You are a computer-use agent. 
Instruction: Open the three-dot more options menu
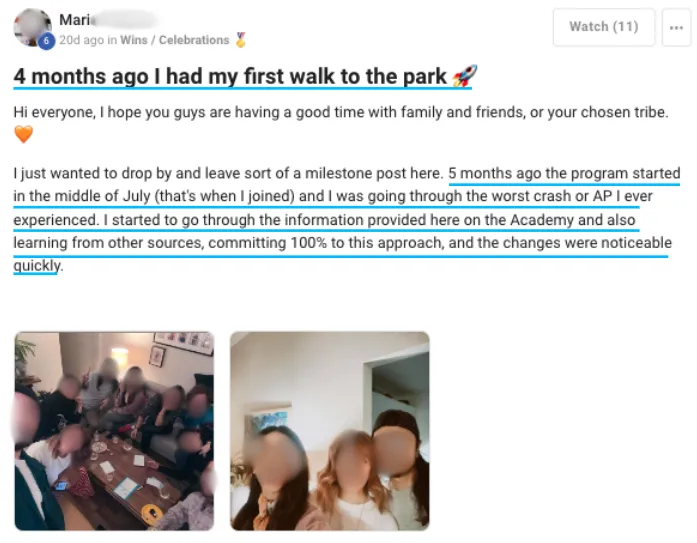[x=676, y=27]
